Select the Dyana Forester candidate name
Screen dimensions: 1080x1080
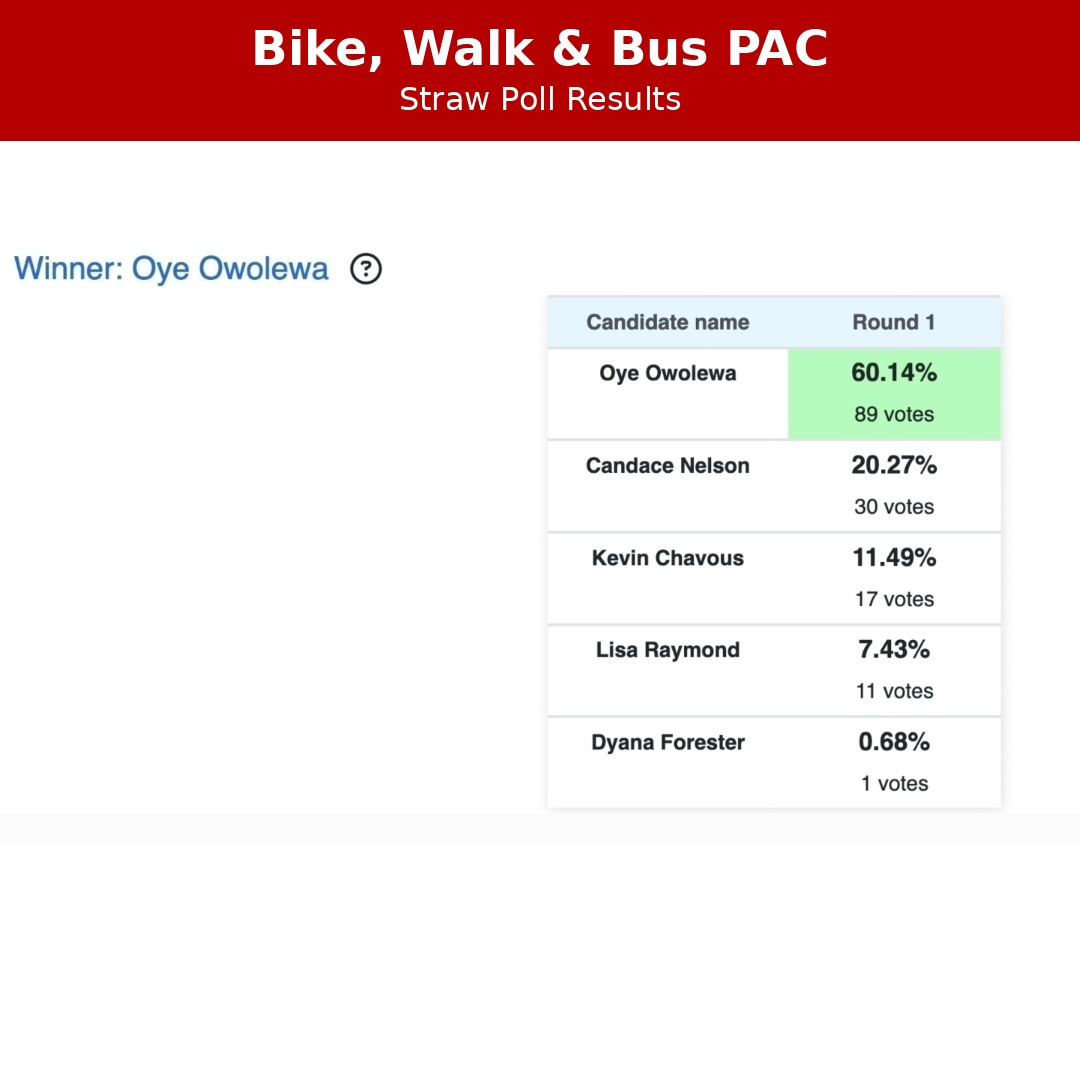pos(667,742)
